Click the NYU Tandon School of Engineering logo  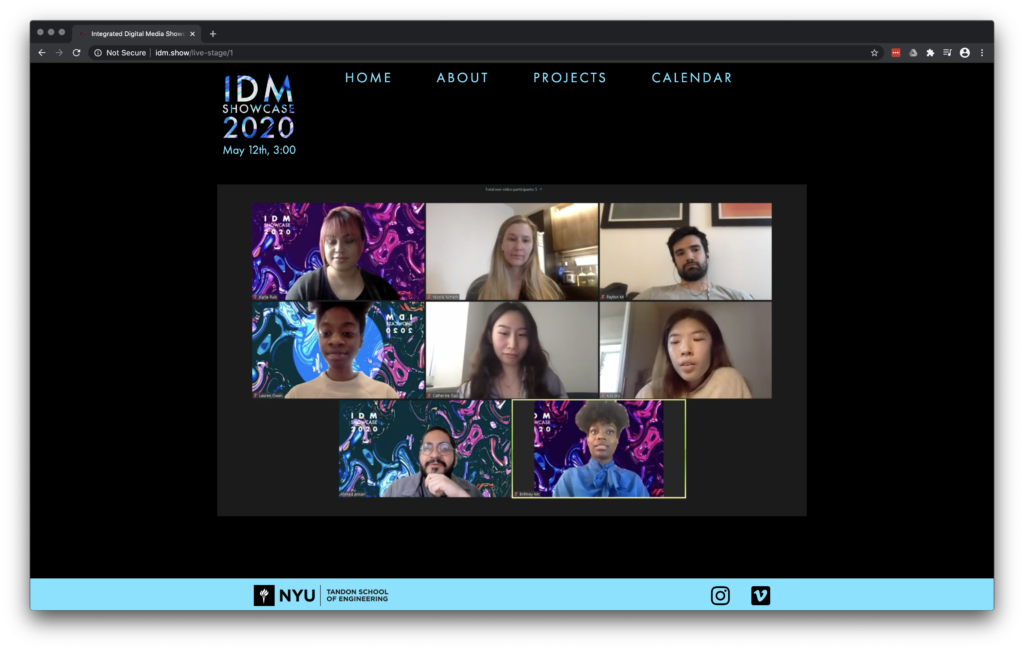(321, 596)
